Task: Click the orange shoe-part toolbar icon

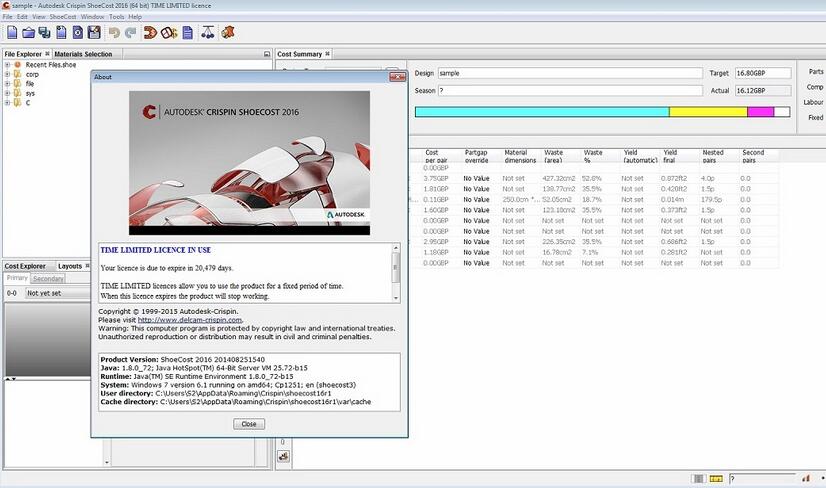Action: 150,33
